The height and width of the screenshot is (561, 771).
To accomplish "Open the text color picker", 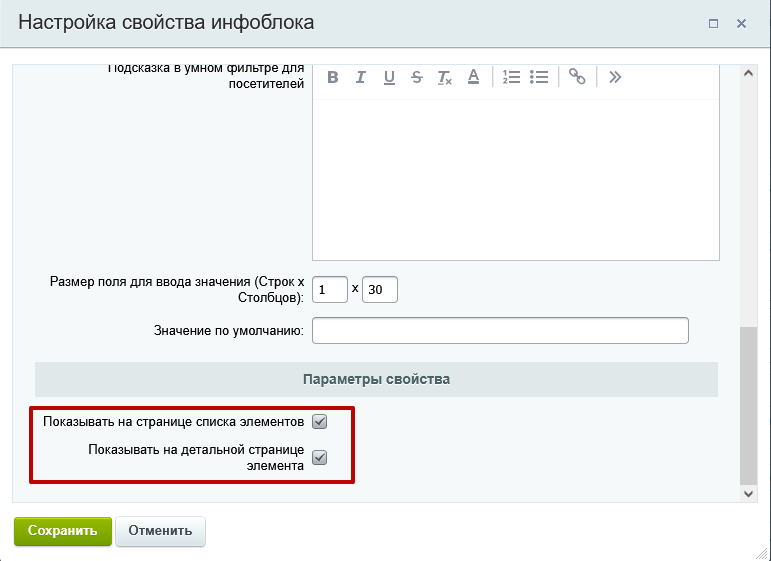I will 473,77.
